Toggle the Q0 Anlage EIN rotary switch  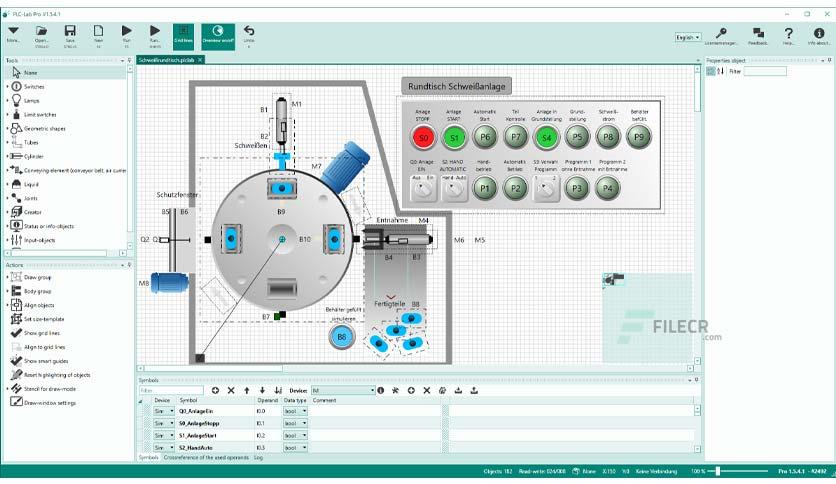coord(423,188)
